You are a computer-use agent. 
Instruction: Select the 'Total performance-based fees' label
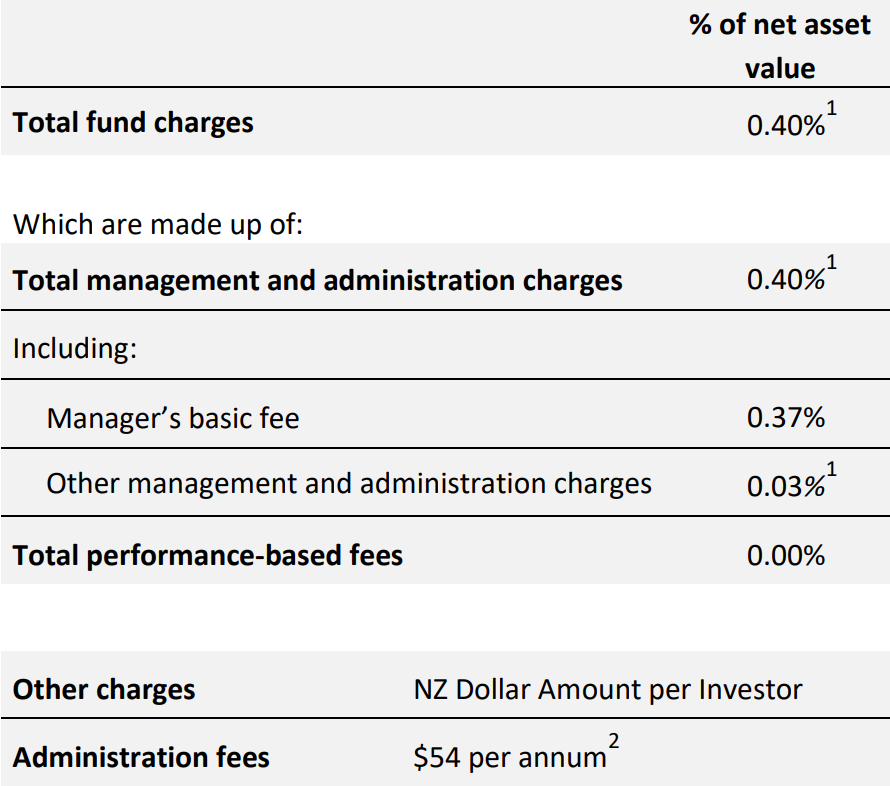point(208,554)
